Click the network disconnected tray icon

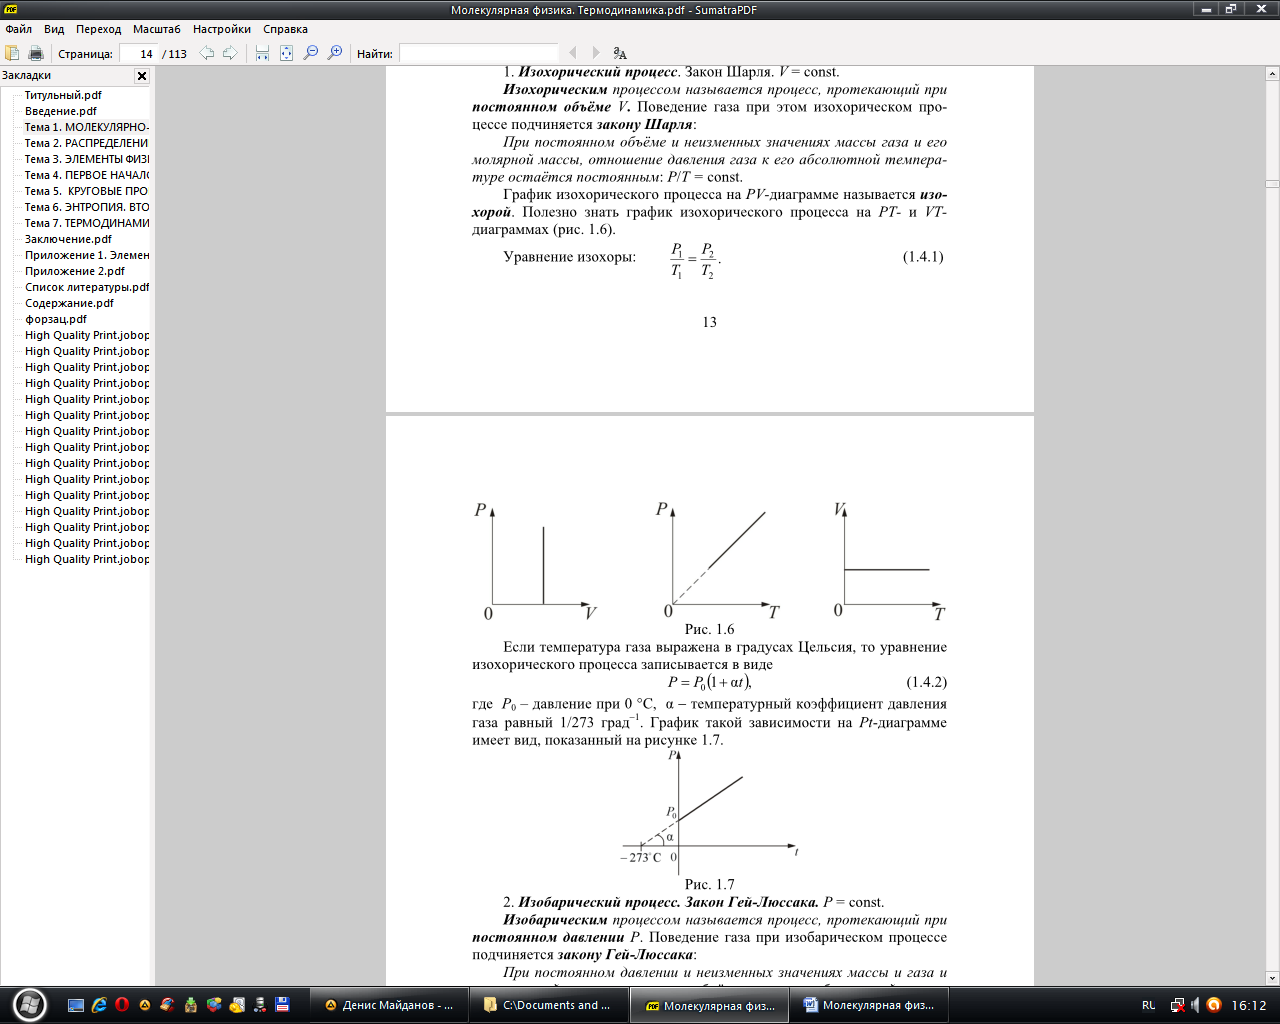(1178, 1005)
